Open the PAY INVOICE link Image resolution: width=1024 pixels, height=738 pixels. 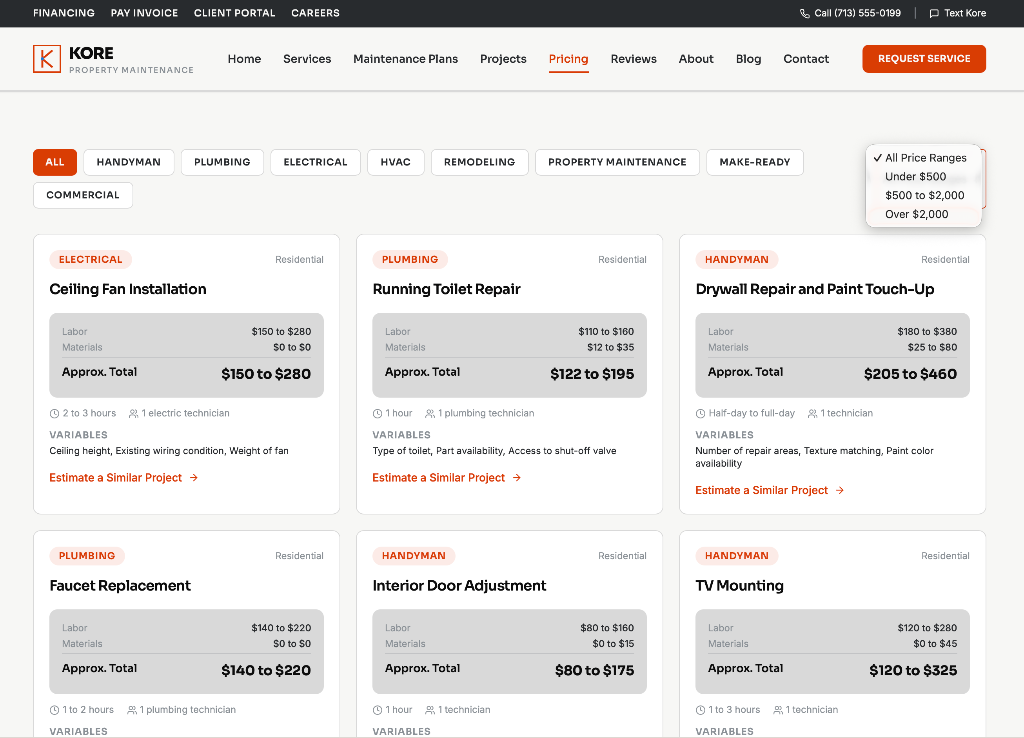click(144, 13)
